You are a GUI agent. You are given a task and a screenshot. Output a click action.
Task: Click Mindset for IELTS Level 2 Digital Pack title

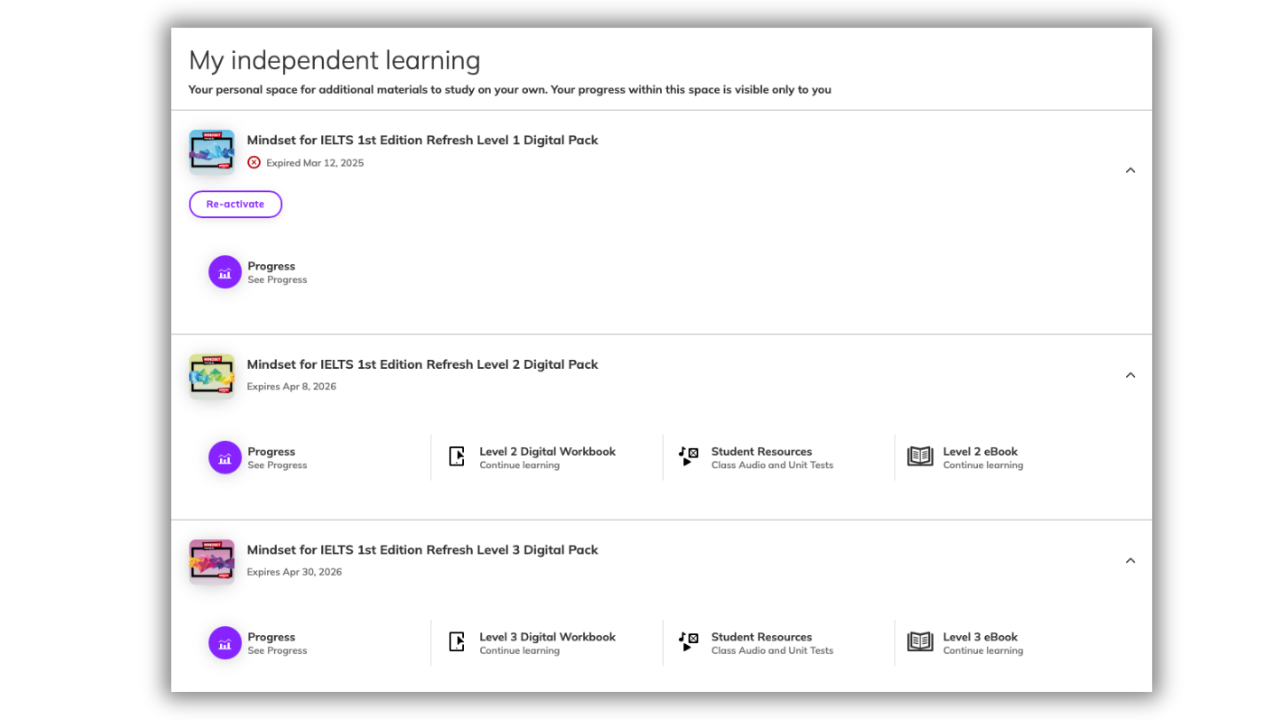pyautogui.click(x=422, y=364)
